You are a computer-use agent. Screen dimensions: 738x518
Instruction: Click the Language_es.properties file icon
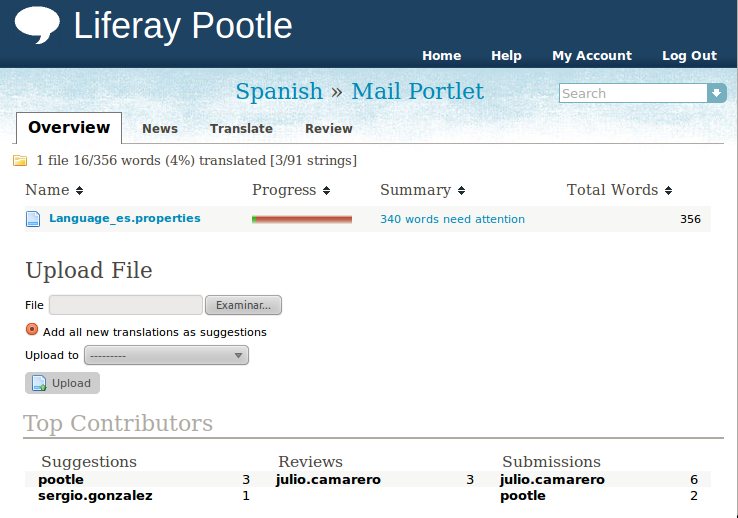[33, 219]
